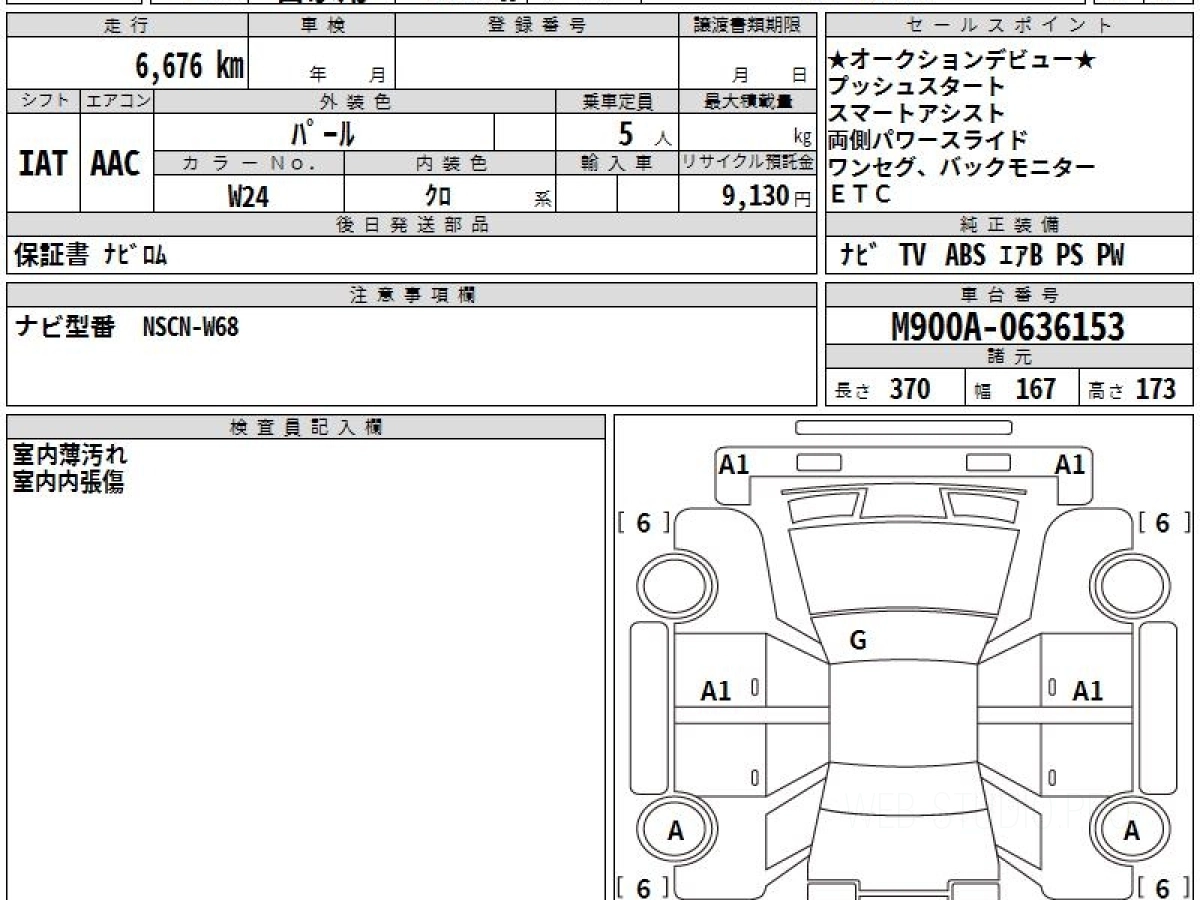Click the A1 mark at top-right of car diagram
Viewport: 1200px width, 900px height.
[1070, 465]
